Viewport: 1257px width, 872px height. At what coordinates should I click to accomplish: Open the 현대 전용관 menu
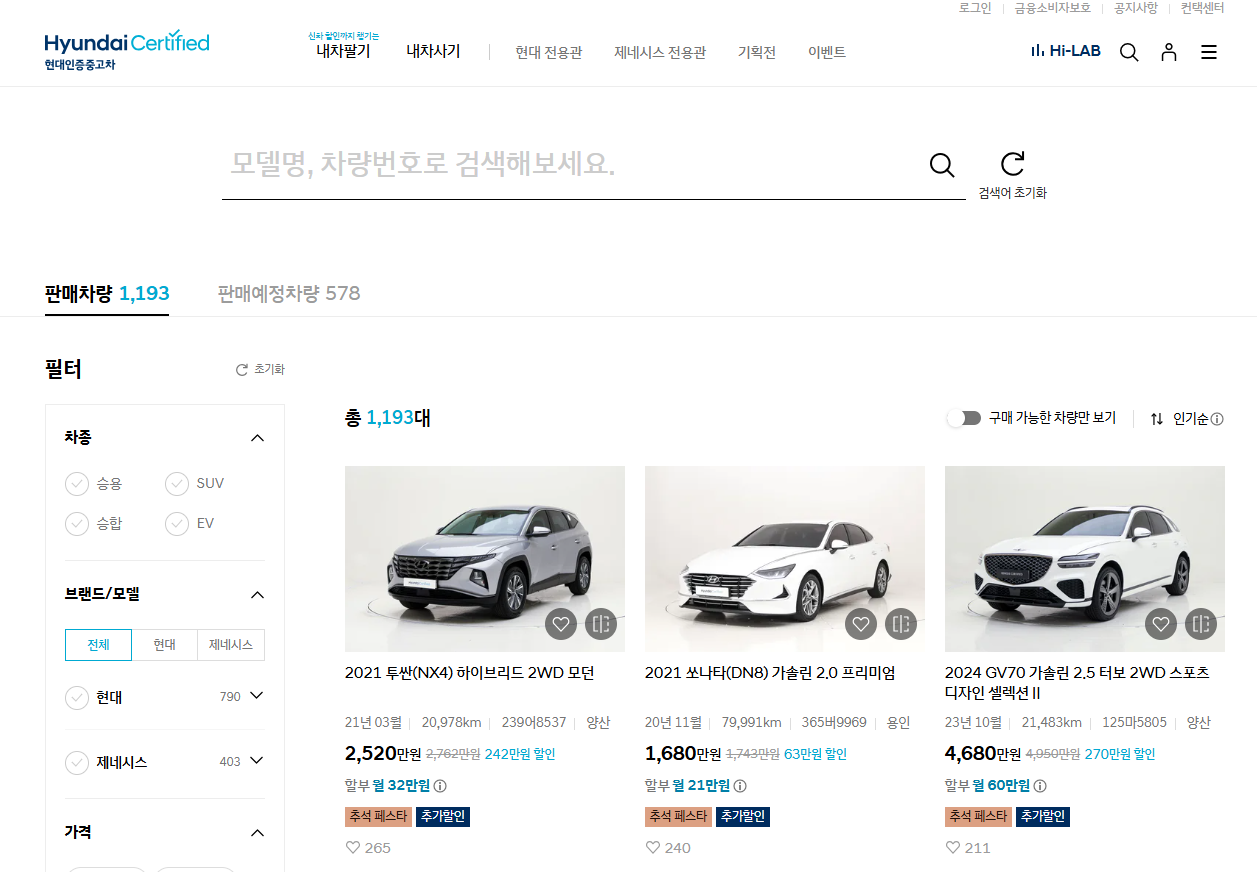click(x=549, y=52)
